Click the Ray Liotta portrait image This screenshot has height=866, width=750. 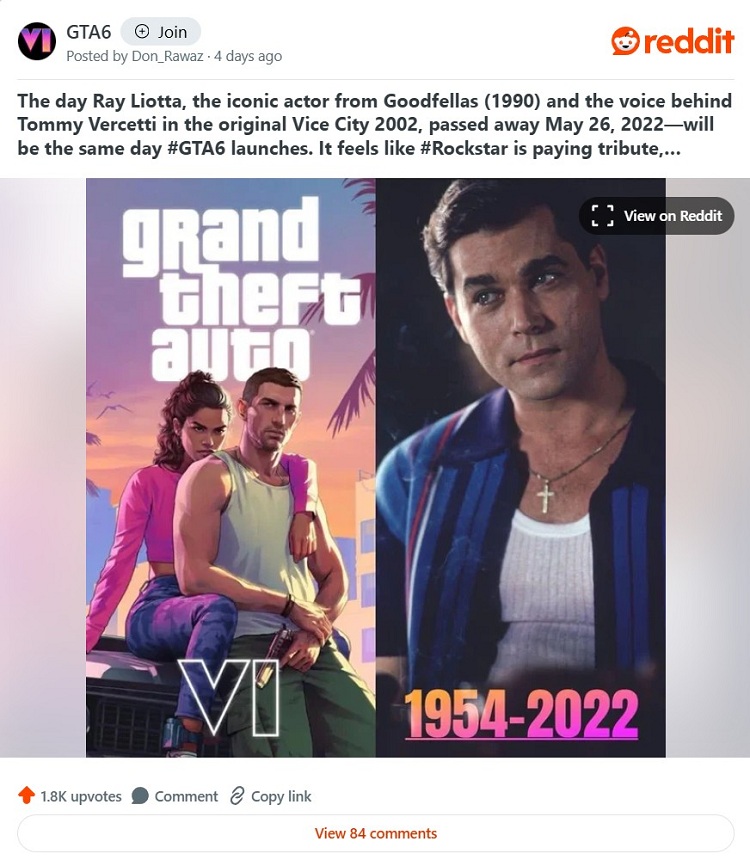(x=521, y=467)
